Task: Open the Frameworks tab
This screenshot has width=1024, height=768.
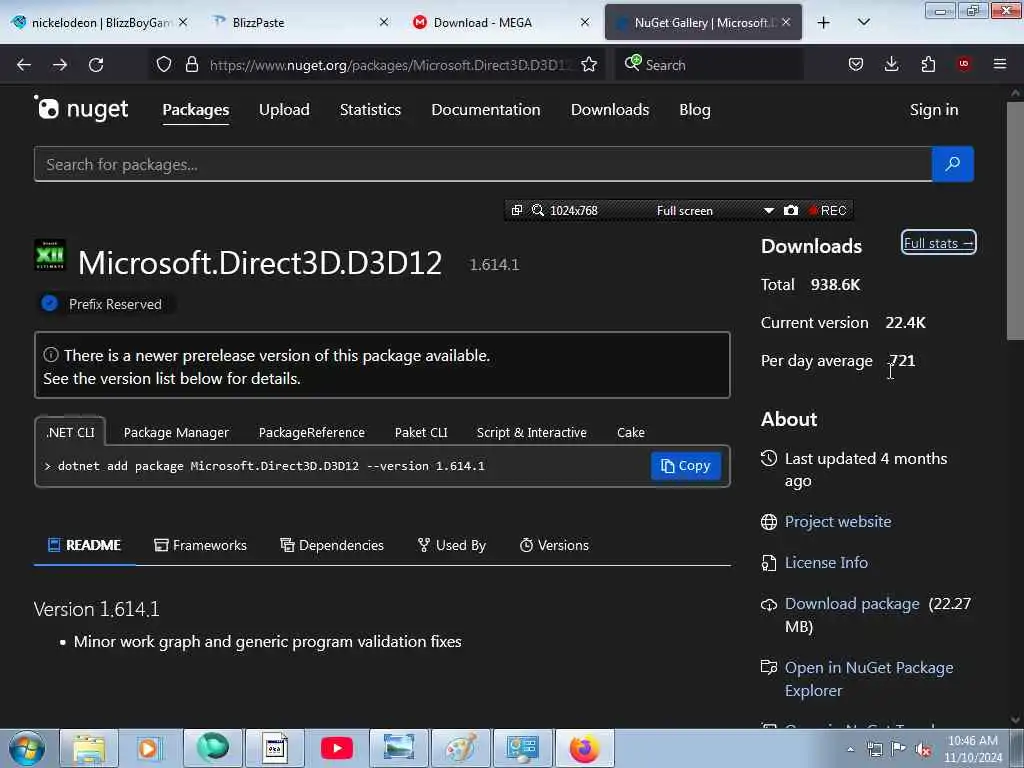Action: [200, 545]
